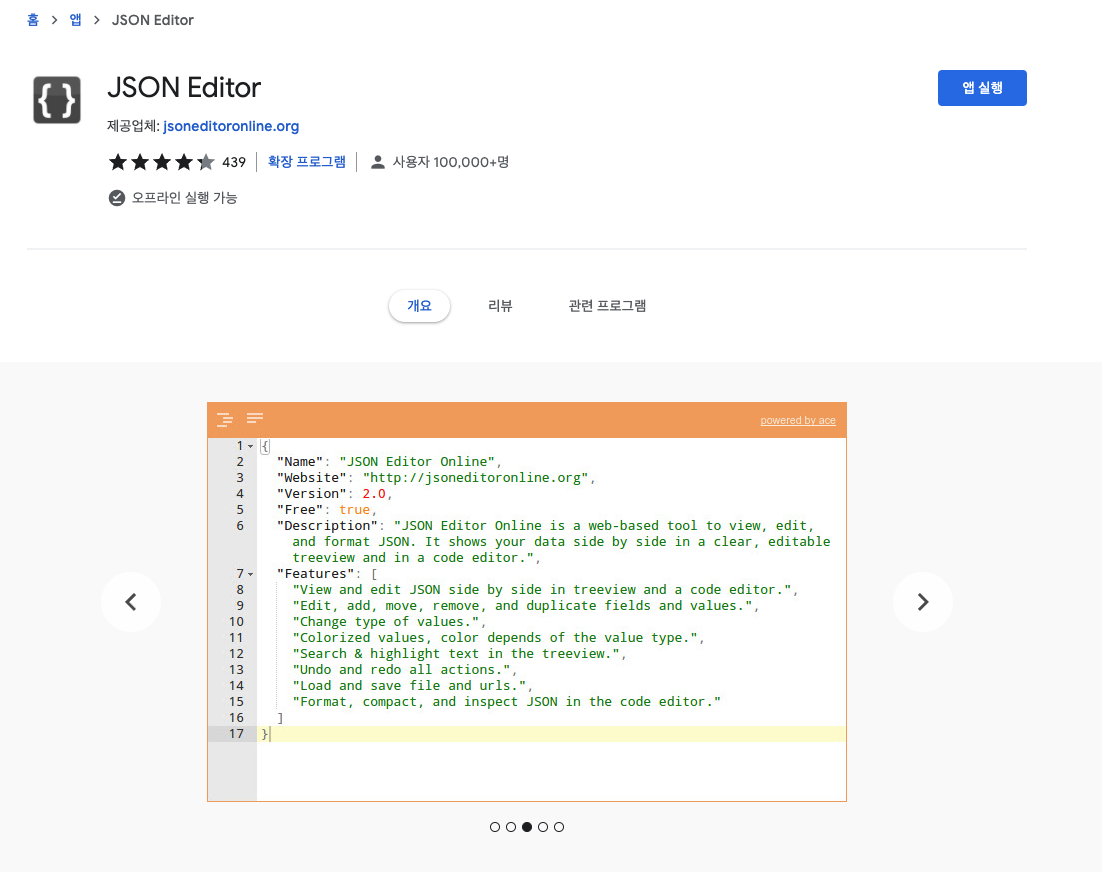Click the user count person icon
The height and width of the screenshot is (872, 1102).
pos(377,162)
